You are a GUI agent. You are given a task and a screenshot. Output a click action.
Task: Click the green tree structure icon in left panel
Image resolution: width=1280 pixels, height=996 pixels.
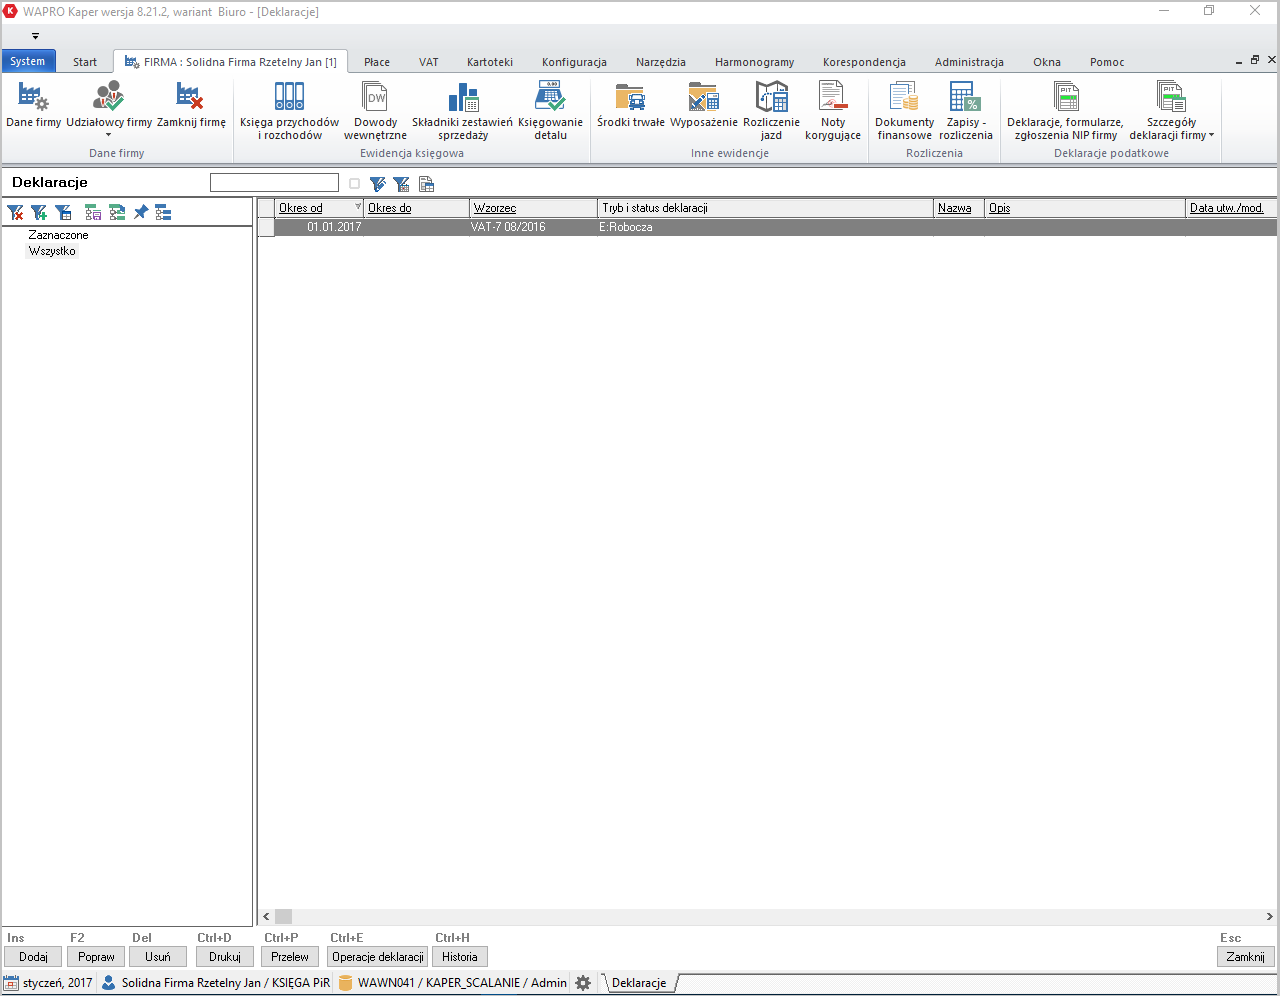[x=117, y=212]
